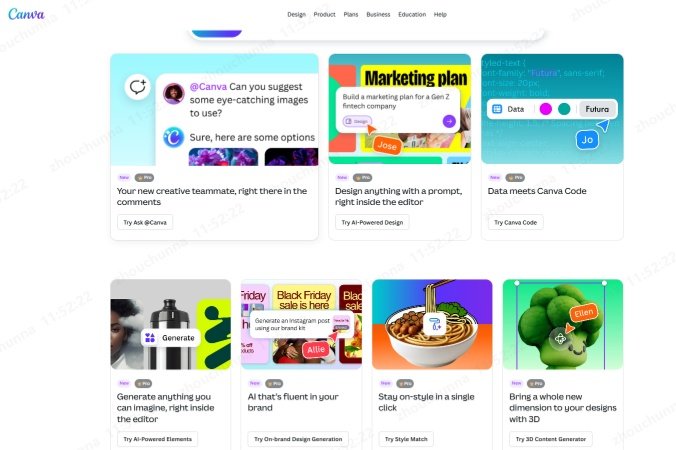
Task: Click the 3D rotate icon on broccoli
Action: [560, 338]
